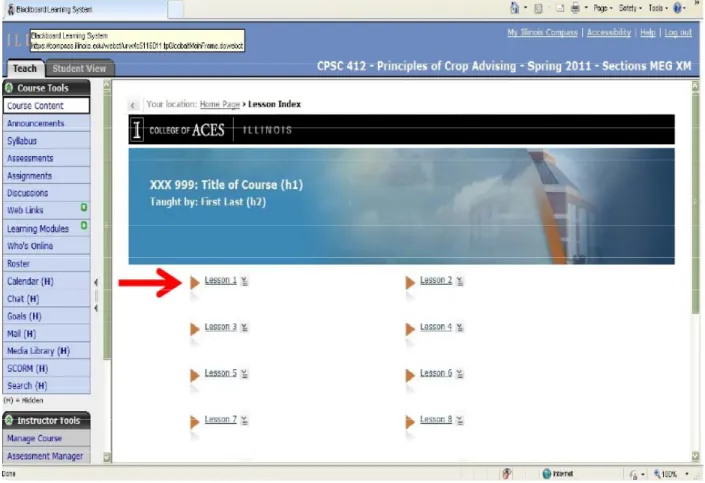Click the orange arrow icon beside Lesson 7
The width and height of the screenshot is (705, 483).
(x=195, y=422)
